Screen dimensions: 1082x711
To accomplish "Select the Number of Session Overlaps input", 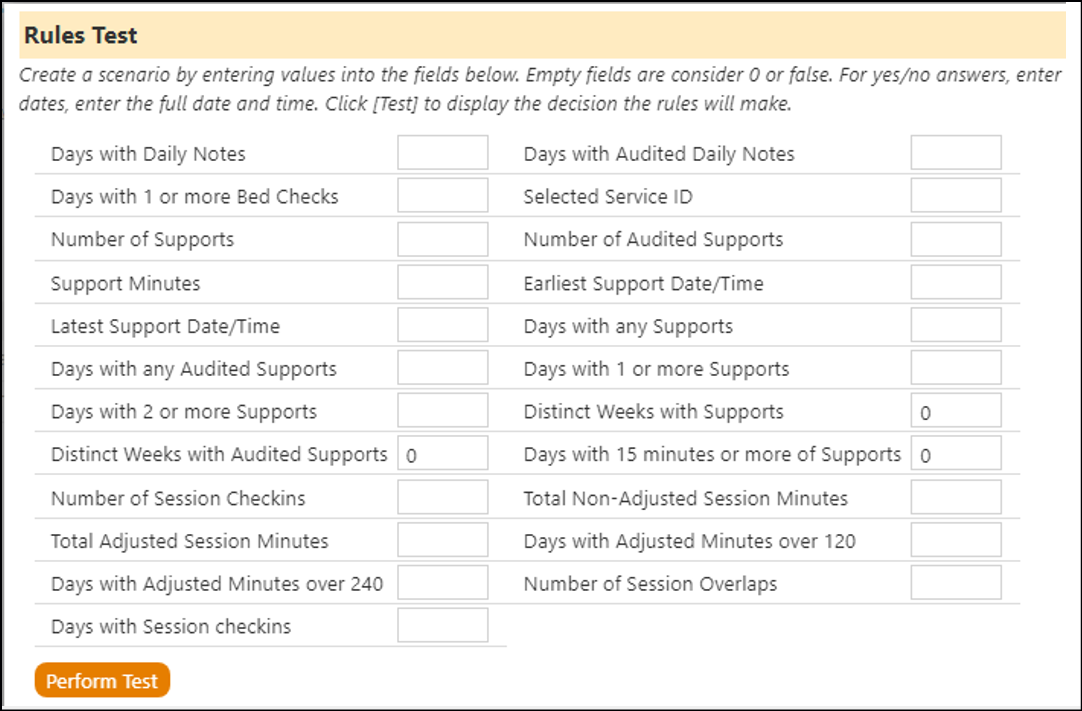I will pos(956,583).
